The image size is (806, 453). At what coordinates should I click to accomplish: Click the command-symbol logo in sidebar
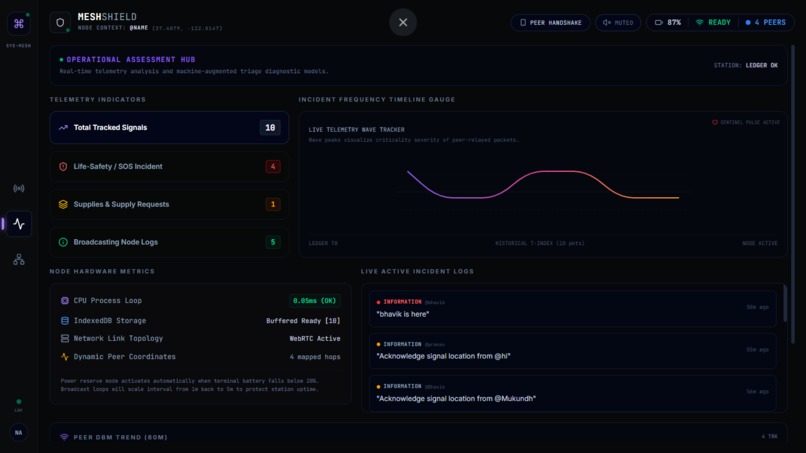[19, 24]
